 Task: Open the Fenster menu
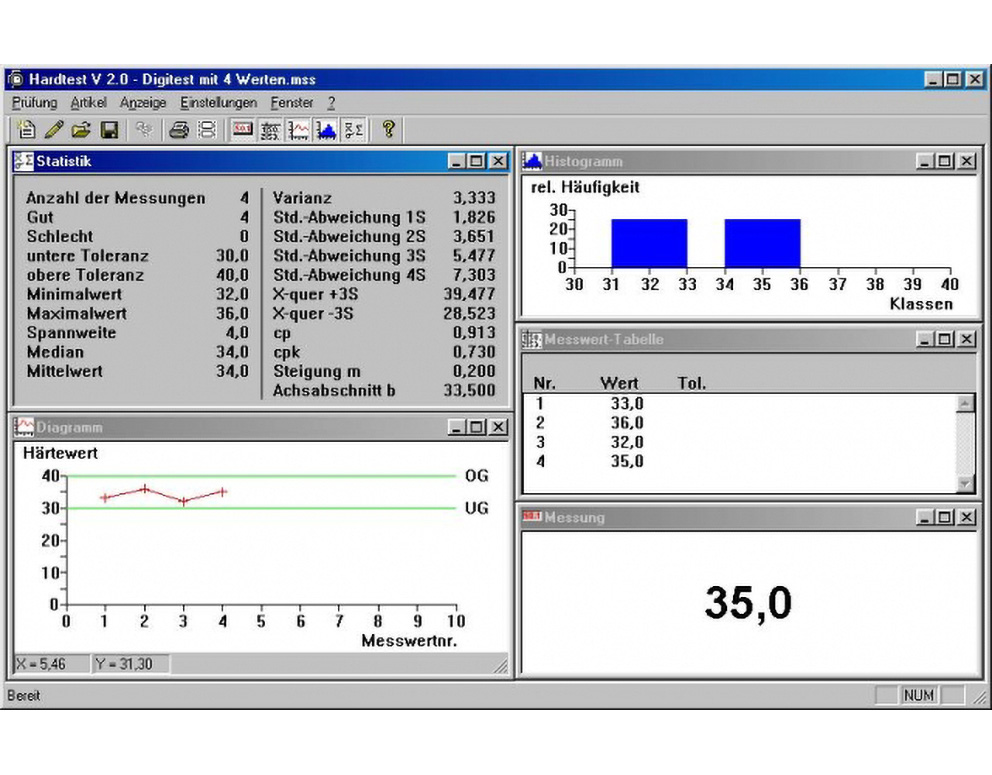[x=292, y=102]
